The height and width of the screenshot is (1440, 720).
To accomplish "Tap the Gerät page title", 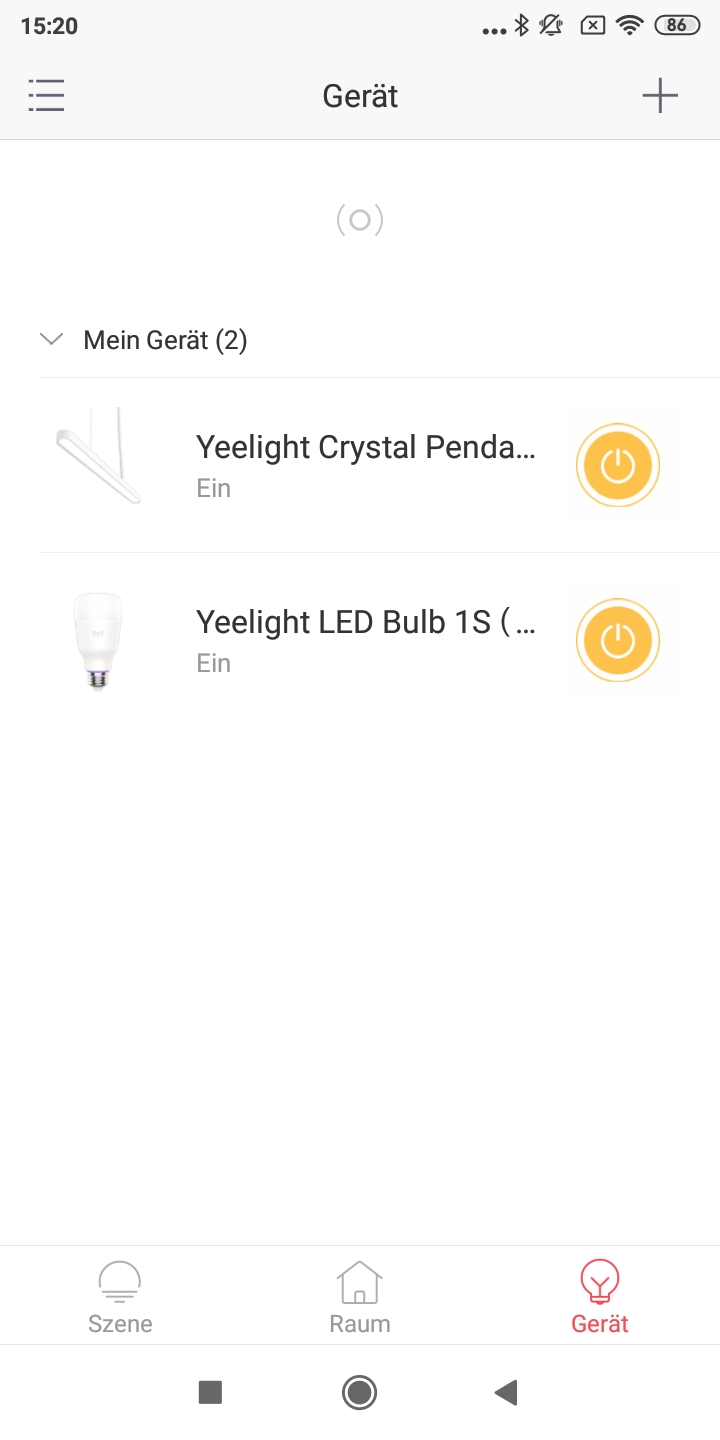I will click(x=360, y=96).
